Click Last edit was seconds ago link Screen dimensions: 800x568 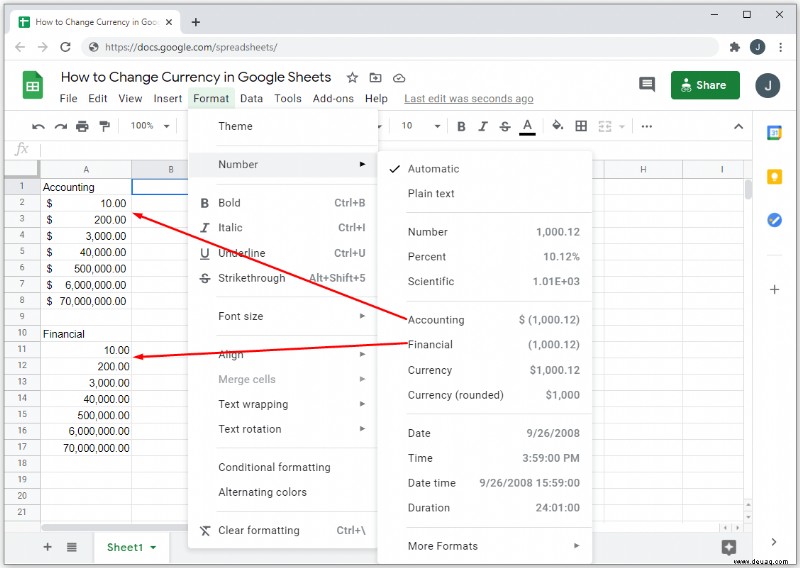469,98
